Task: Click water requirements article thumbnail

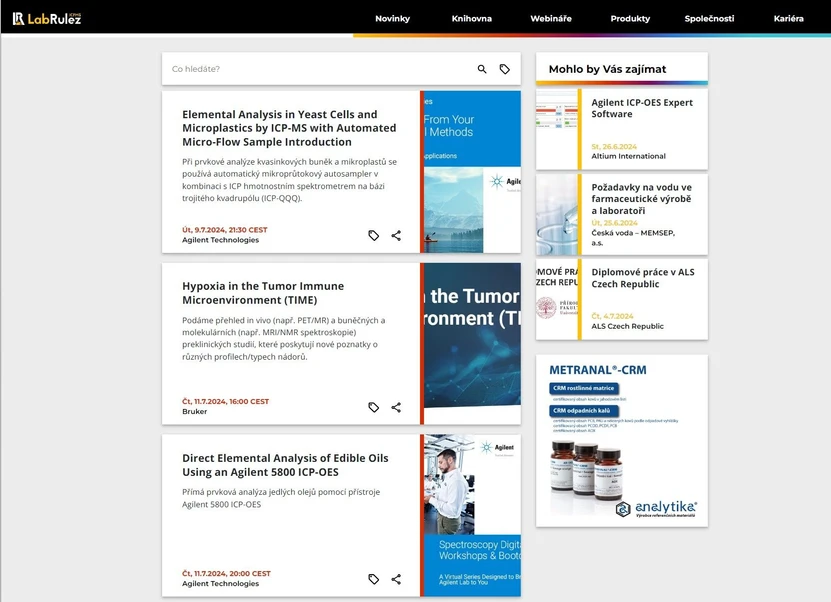Action: point(556,215)
